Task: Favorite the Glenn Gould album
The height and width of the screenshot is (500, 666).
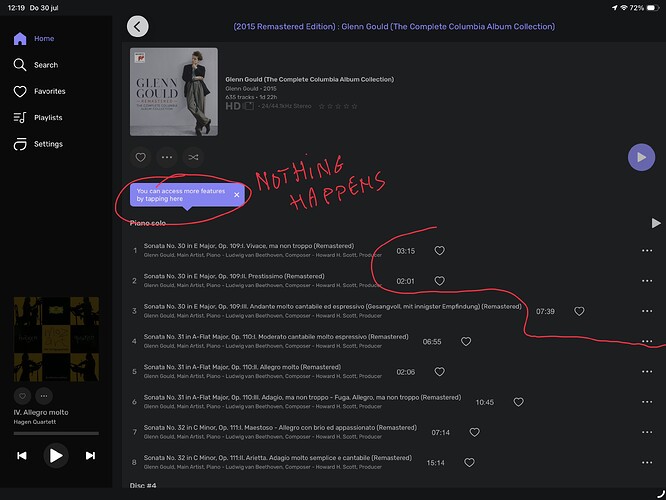Action: (141, 157)
